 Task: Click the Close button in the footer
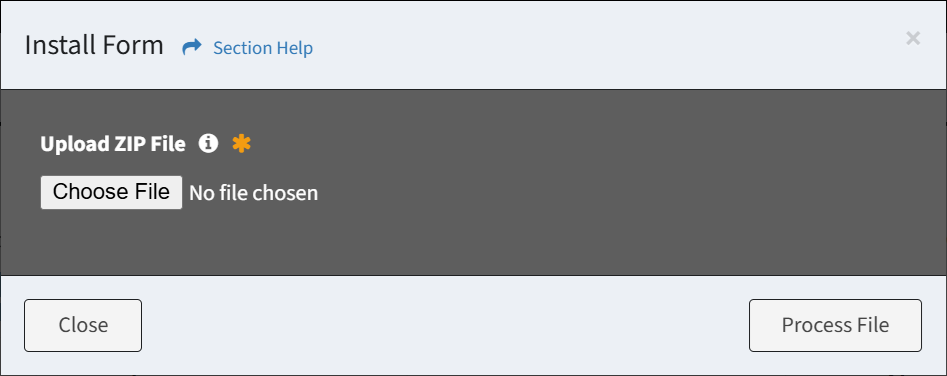tap(83, 325)
